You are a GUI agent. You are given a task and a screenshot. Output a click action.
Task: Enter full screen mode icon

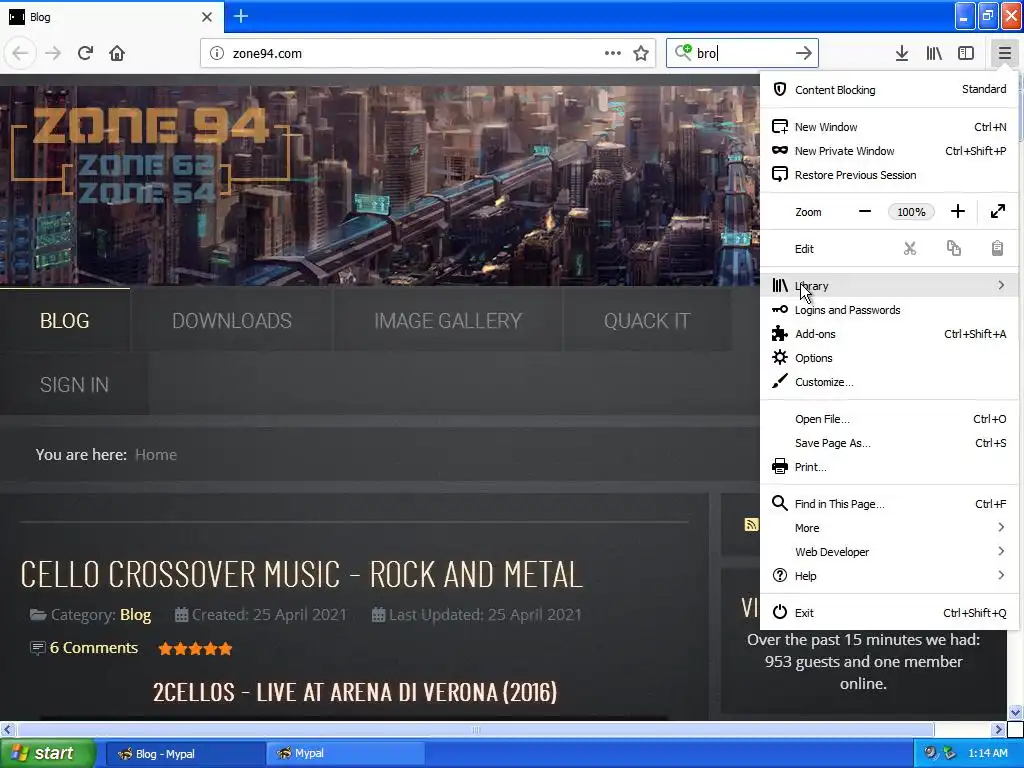(x=997, y=212)
